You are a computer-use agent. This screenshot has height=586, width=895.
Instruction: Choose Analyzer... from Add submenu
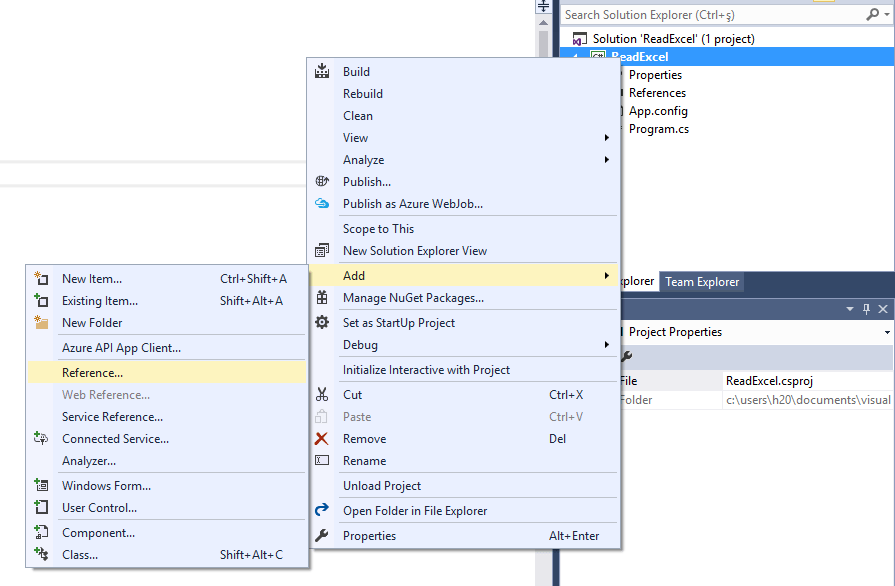pyautogui.click(x=167, y=460)
